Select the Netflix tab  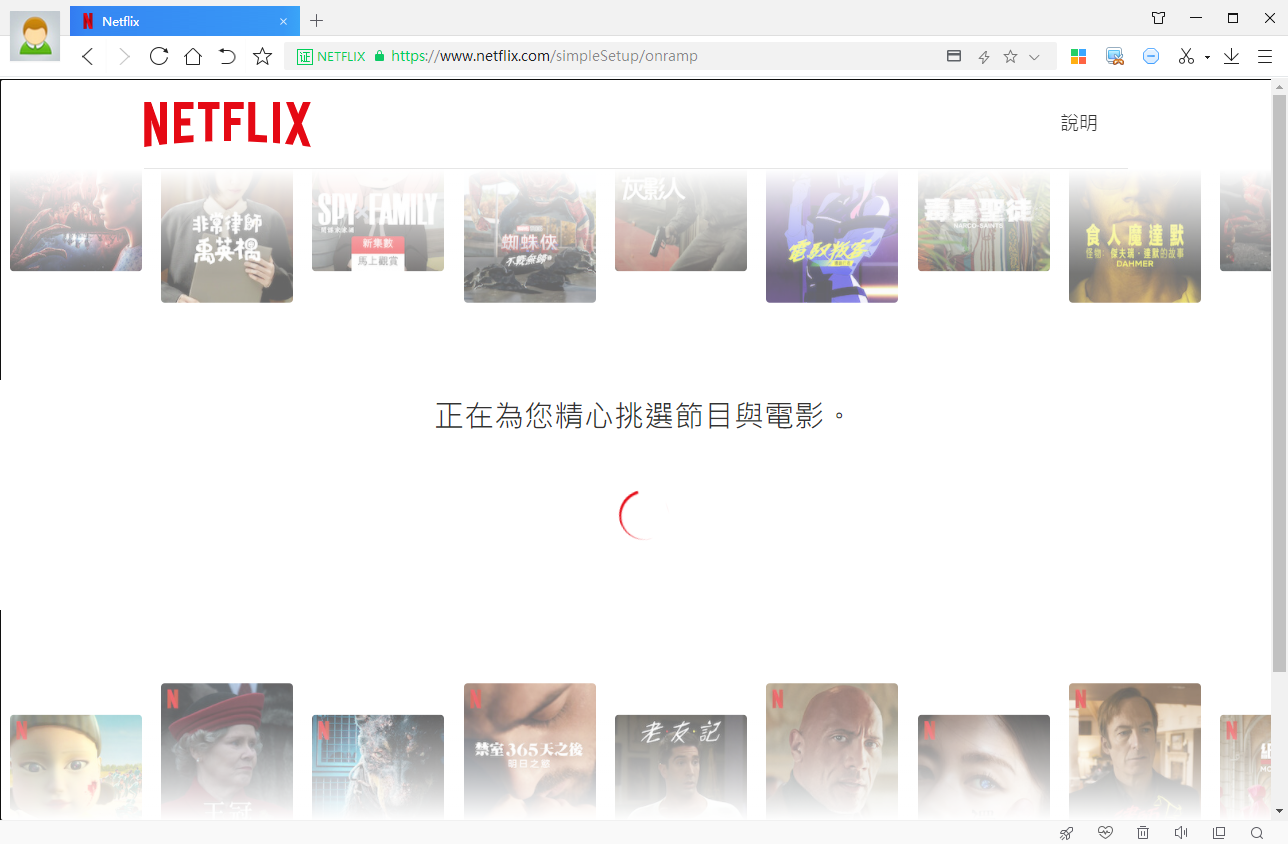[185, 21]
